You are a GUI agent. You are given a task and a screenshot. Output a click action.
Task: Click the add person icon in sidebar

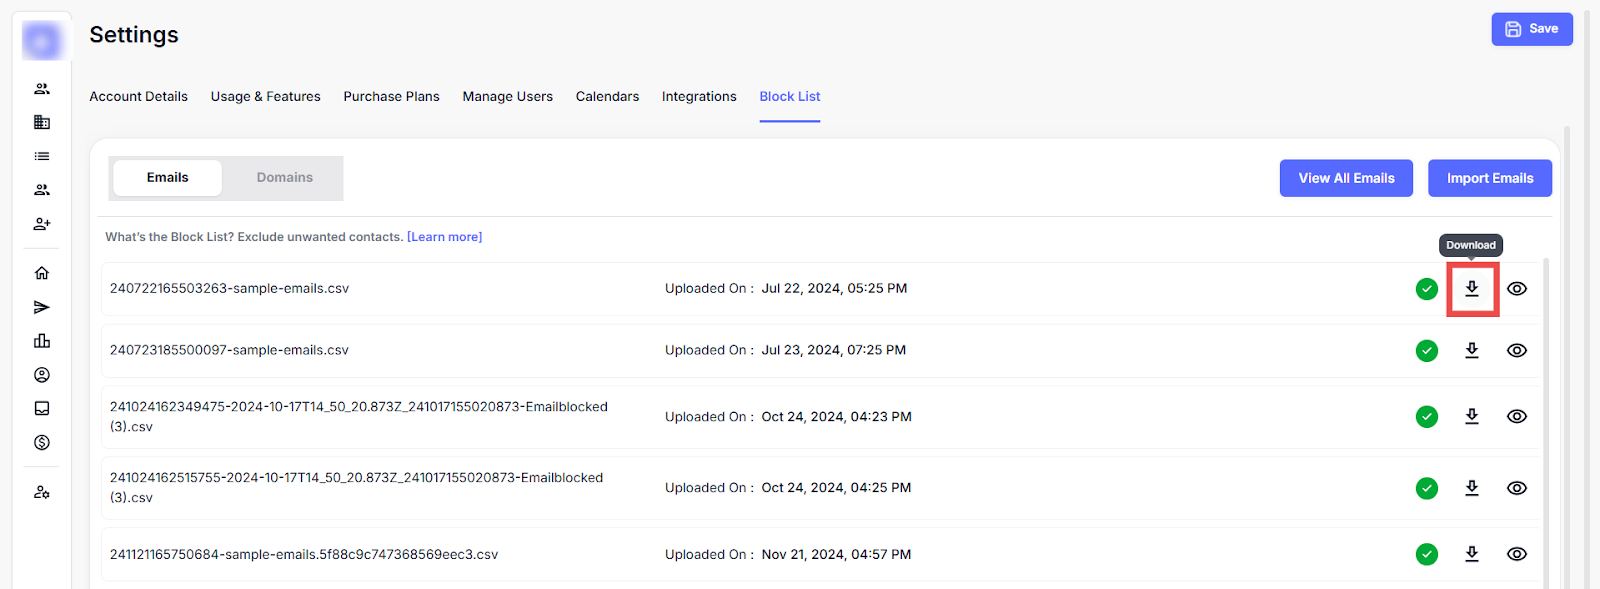[x=42, y=224]
